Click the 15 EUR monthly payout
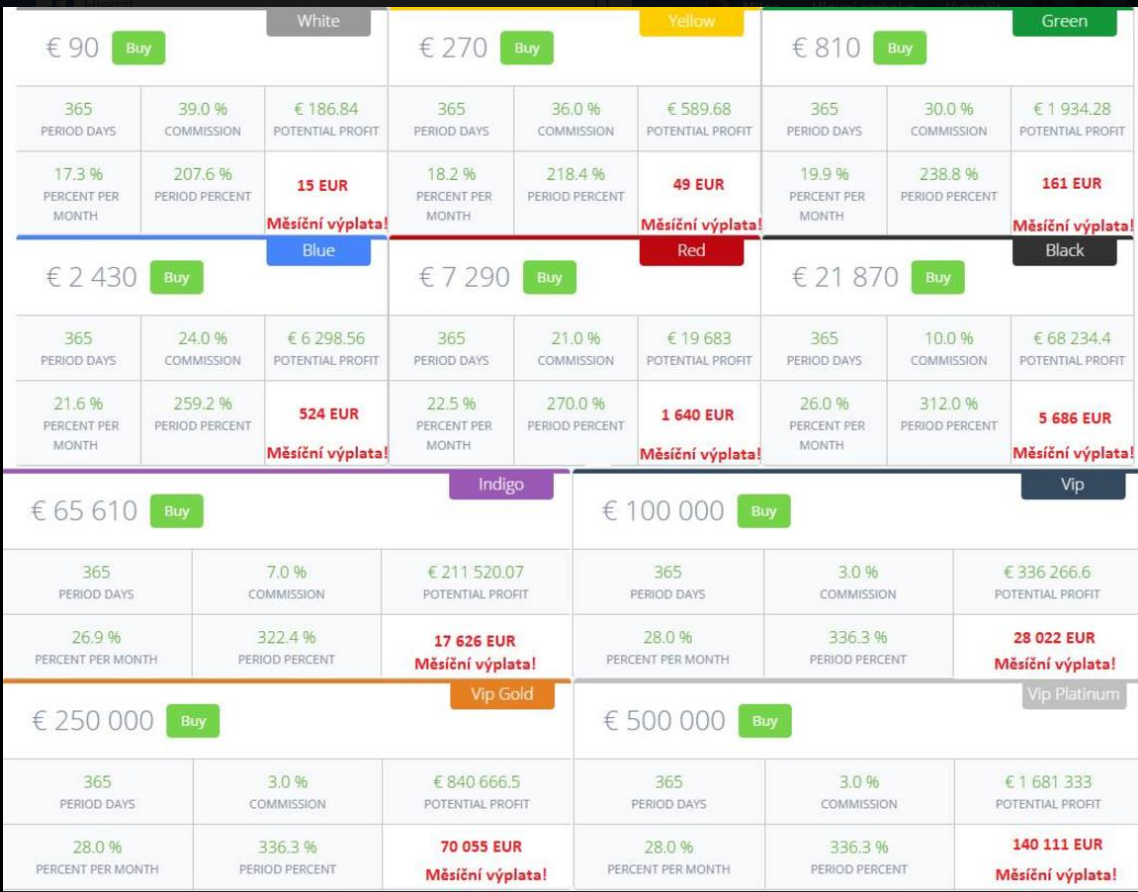 click(x=322, y=186)
